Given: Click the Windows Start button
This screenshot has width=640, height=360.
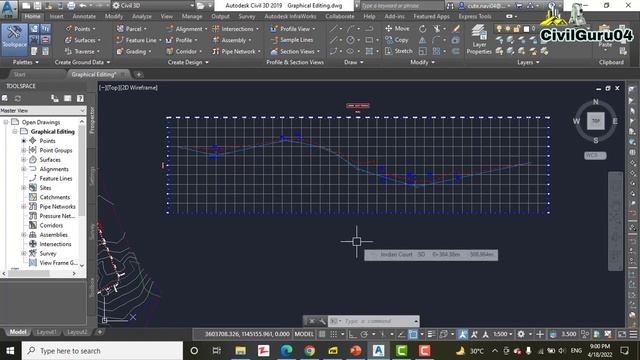Looking at the screenshot, I should [x=10, y=351].
